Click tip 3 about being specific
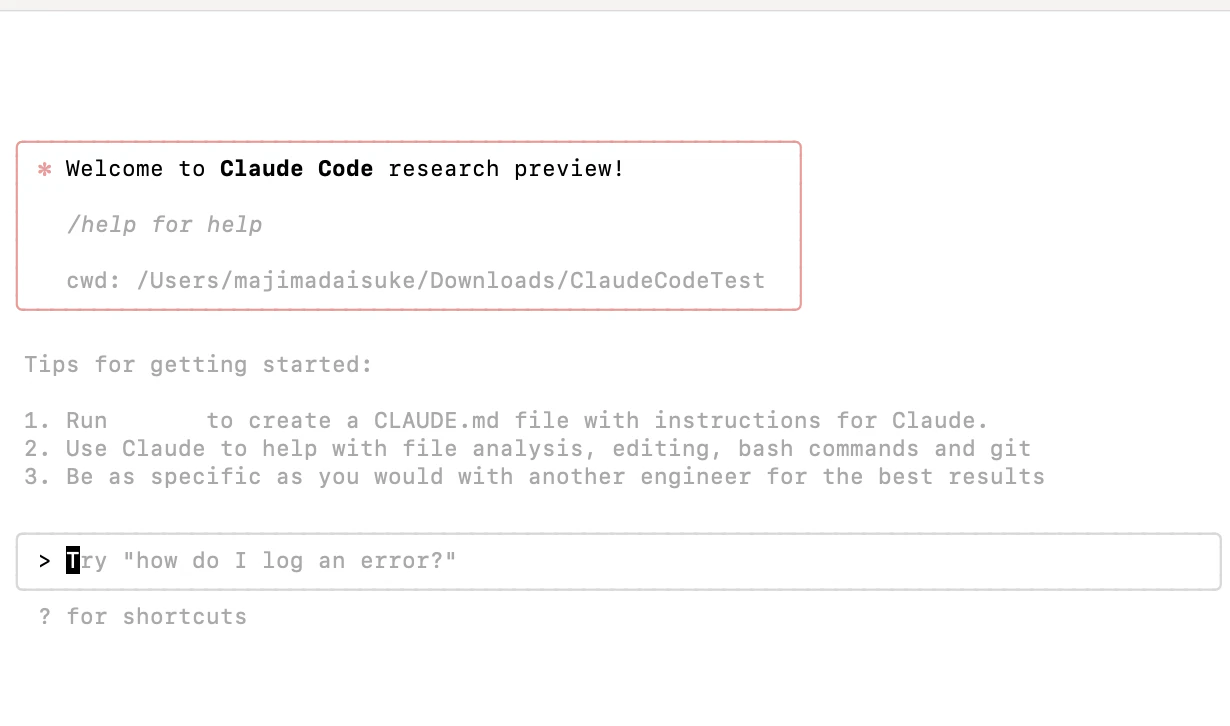This screenshot has width=1230, height=726. coord(534,477)
